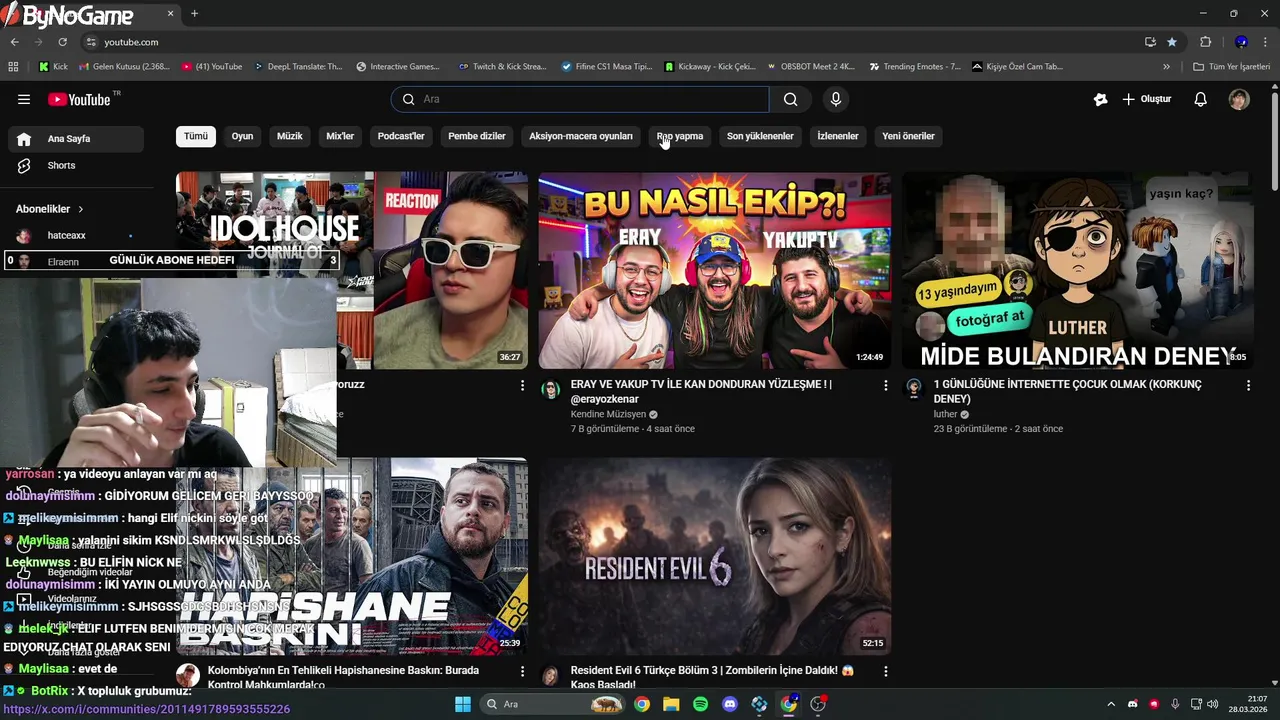Select the Rap yapma chip
1280x720 pixels.
point(680,136)
